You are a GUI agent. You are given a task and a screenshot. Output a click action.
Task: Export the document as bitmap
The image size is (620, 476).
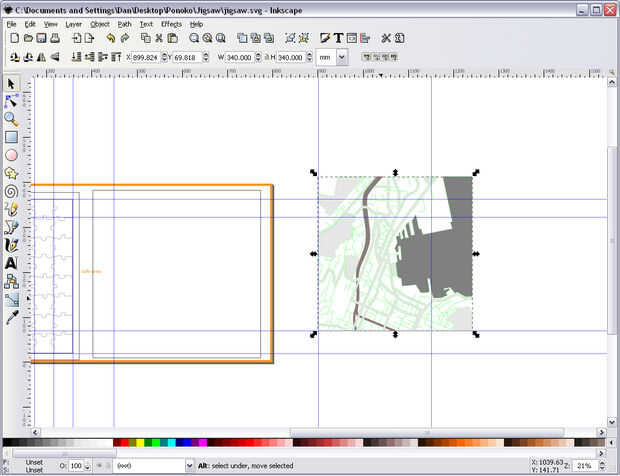tap(90, 38)
